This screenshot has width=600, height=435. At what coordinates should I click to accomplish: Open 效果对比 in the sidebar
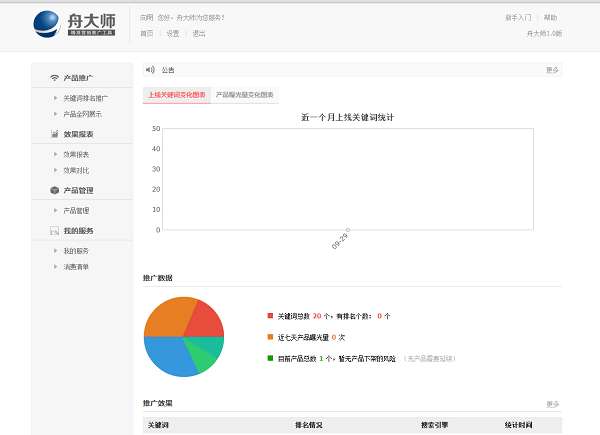76,170
